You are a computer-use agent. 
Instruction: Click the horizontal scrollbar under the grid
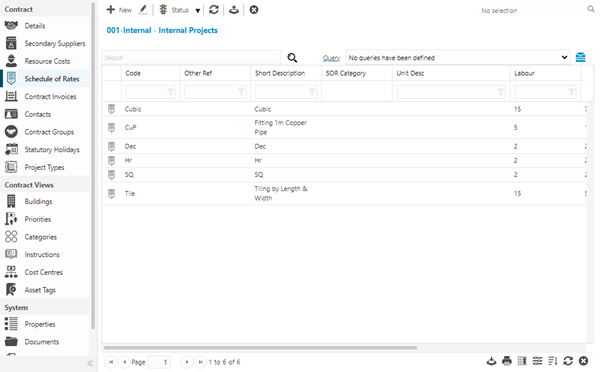coord(260,348)
